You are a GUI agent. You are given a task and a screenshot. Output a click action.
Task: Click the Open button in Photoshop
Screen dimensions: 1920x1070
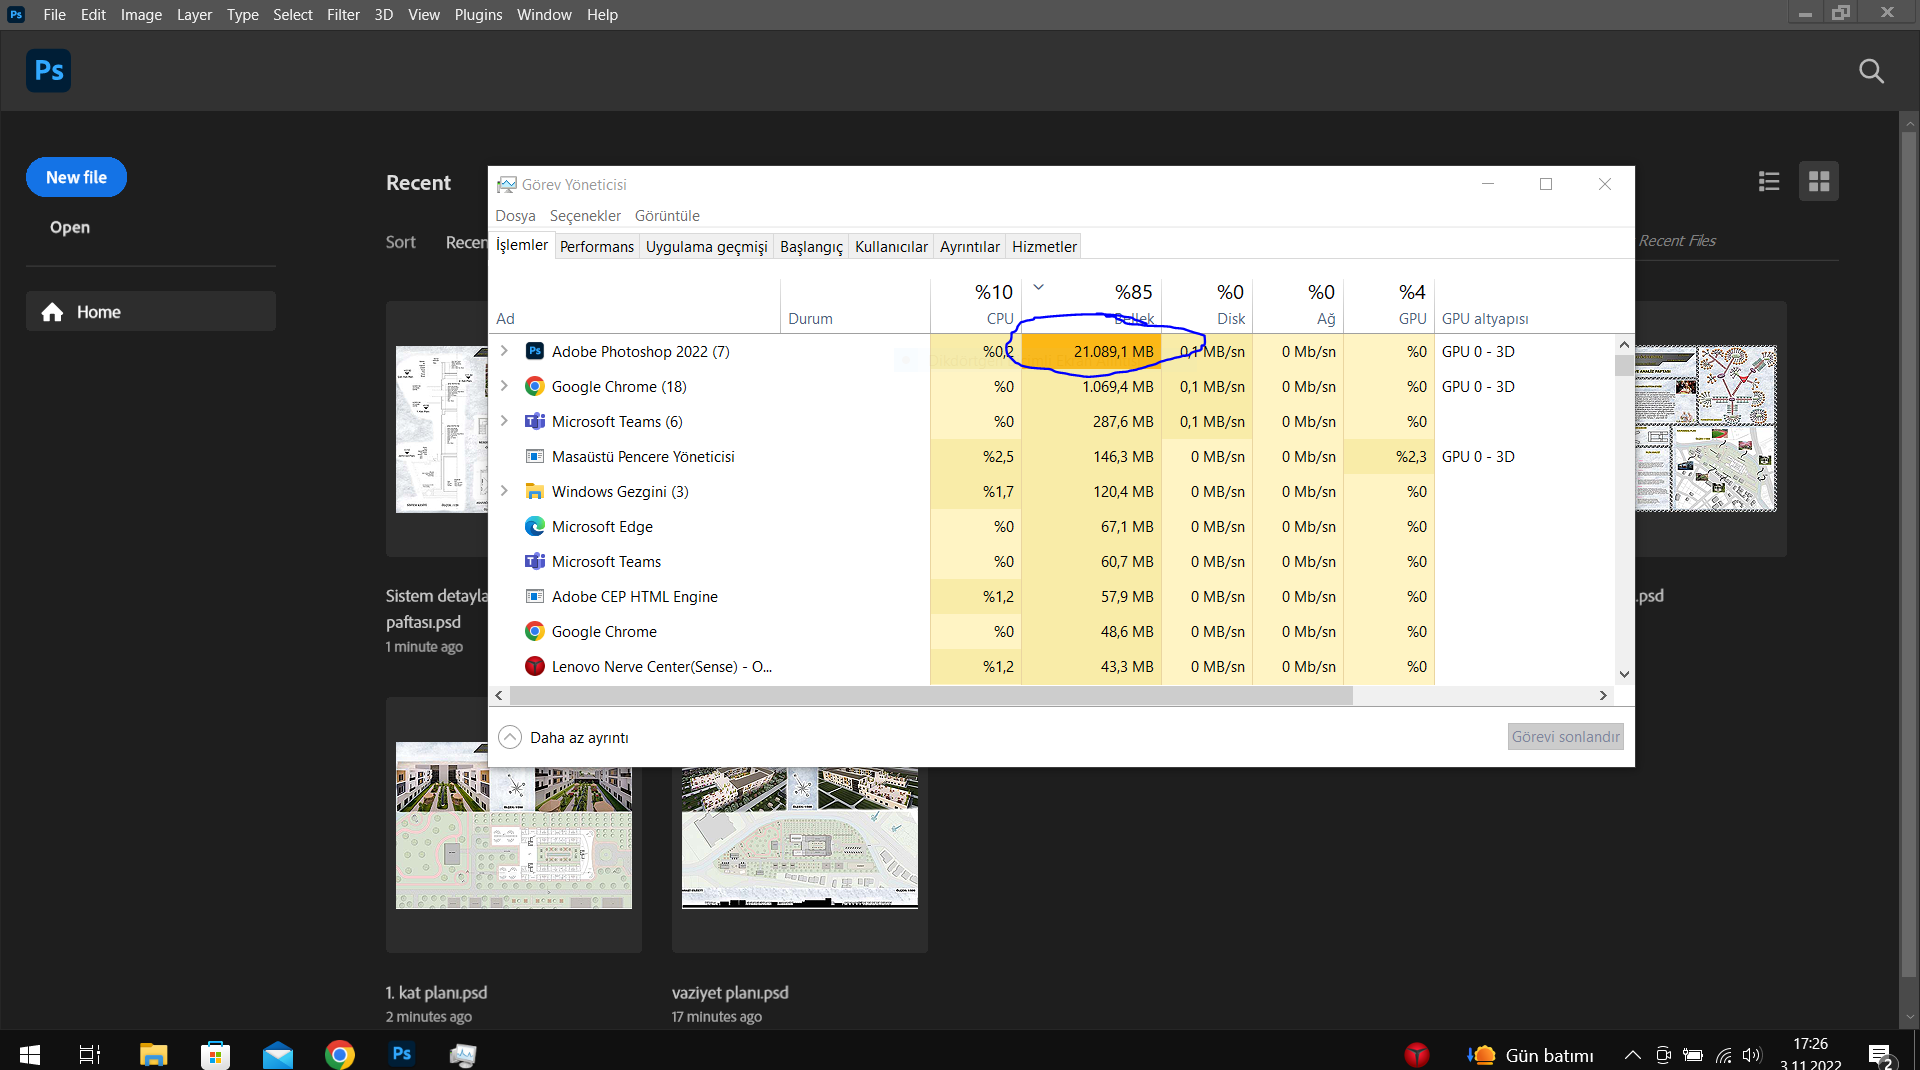(70, 227)
